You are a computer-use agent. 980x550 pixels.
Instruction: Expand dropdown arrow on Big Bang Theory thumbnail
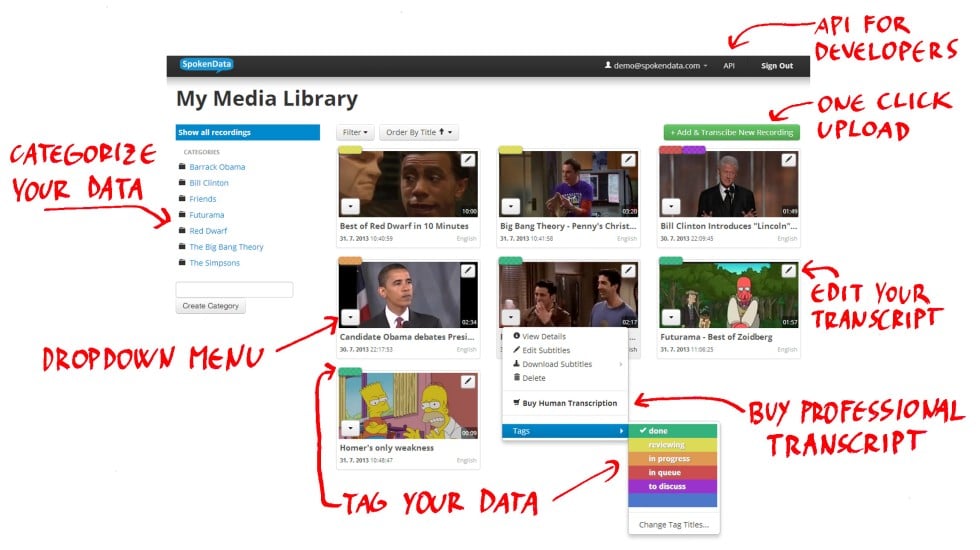pos(511,206)
